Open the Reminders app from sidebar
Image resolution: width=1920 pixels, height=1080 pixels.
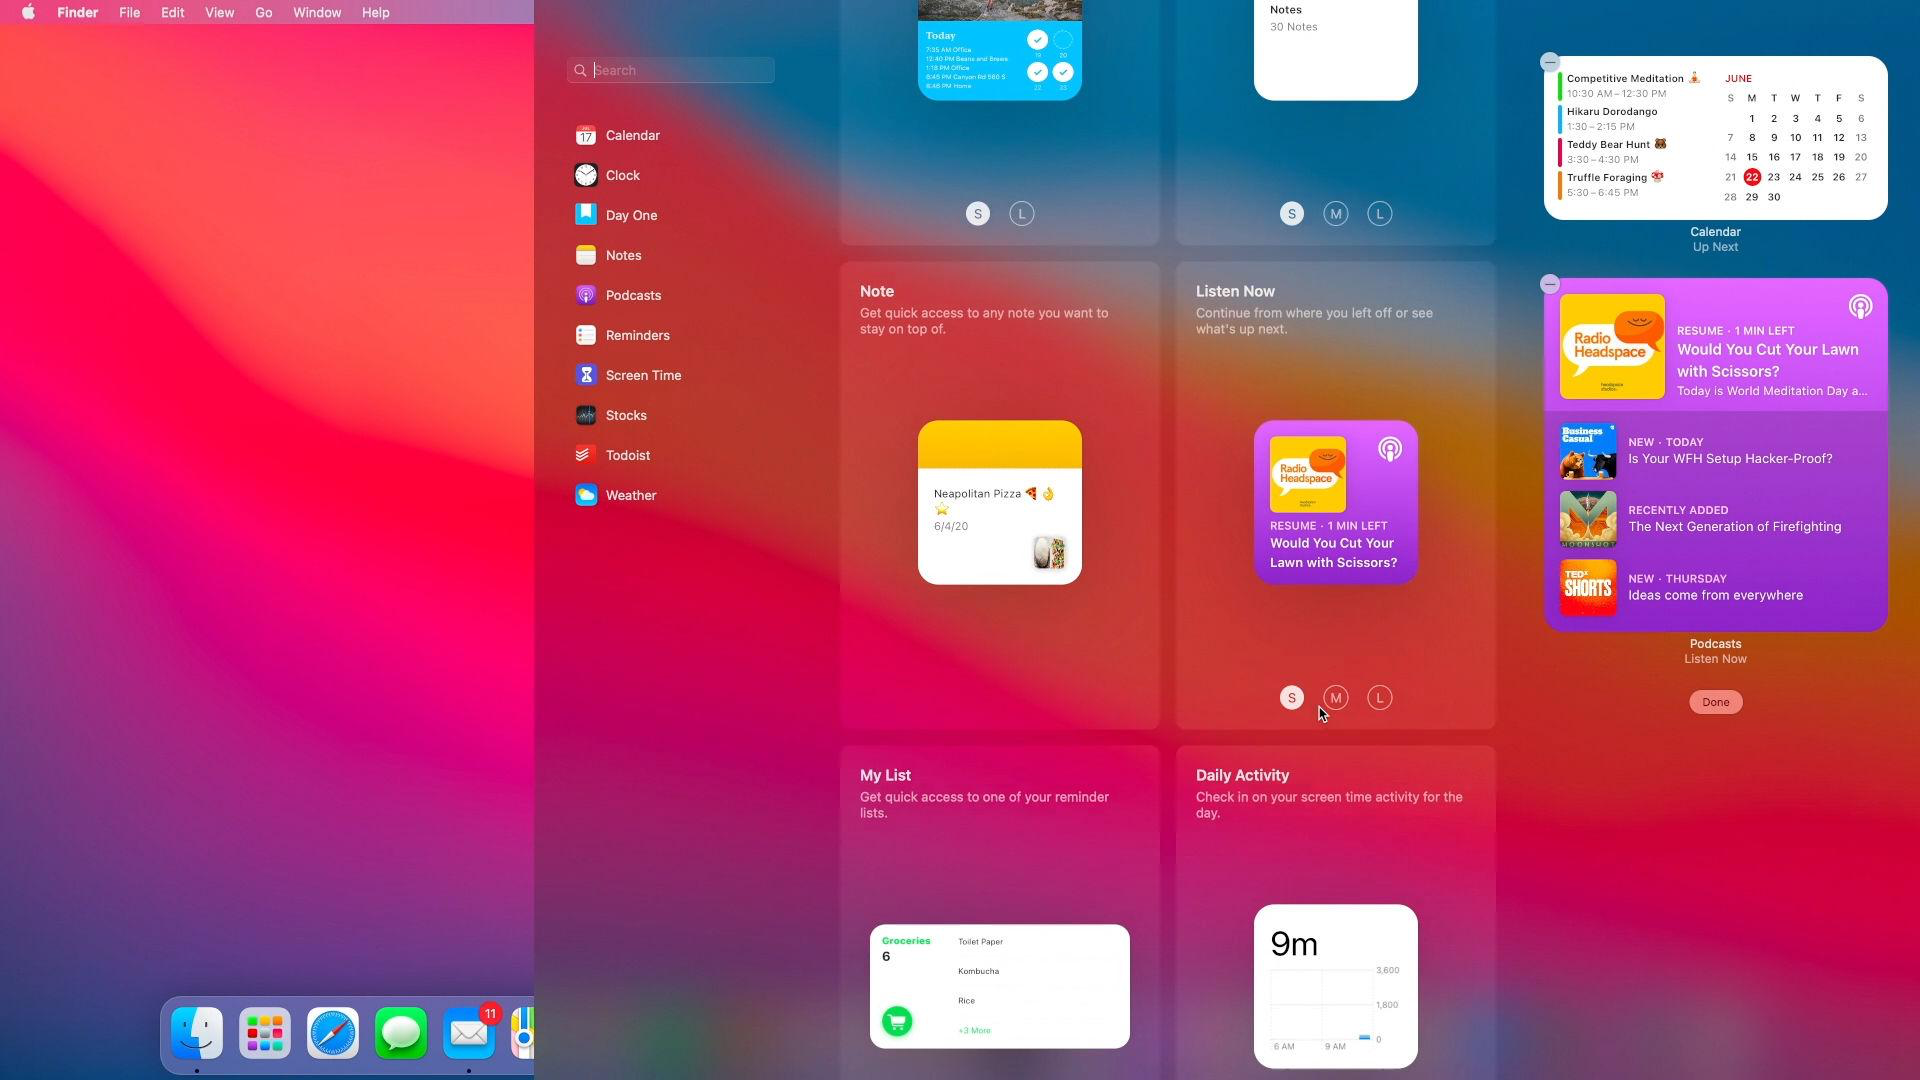pos(637,335)
